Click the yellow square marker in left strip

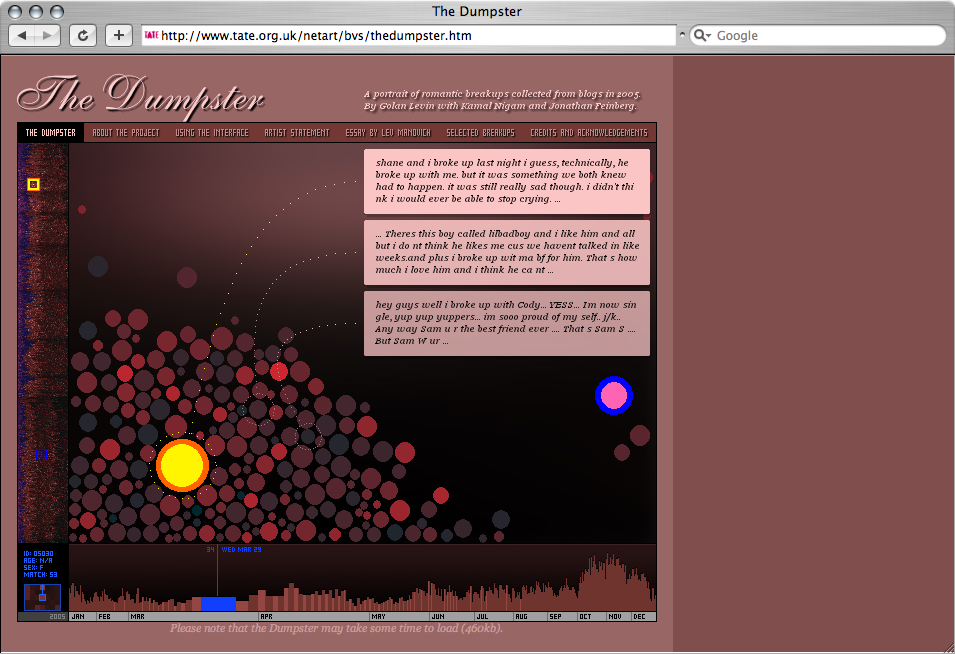[x=33, y=184]
